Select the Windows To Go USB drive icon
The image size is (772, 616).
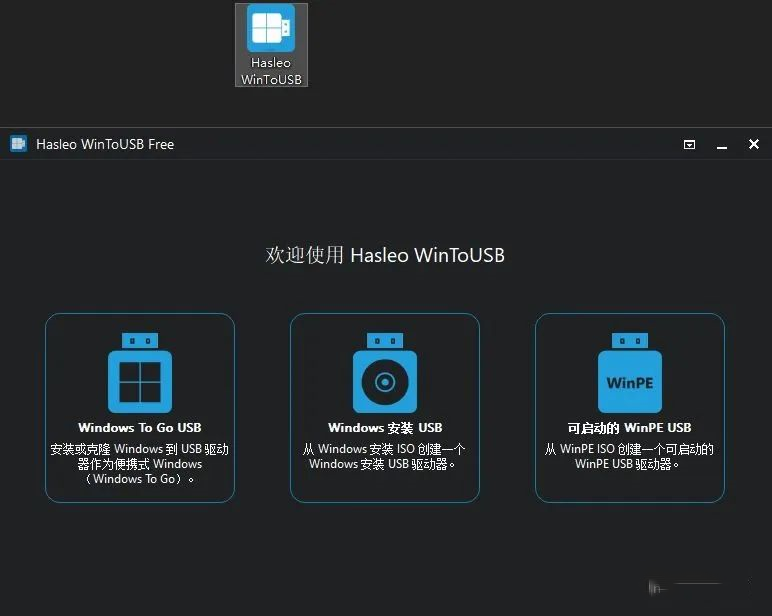(140, 373)
